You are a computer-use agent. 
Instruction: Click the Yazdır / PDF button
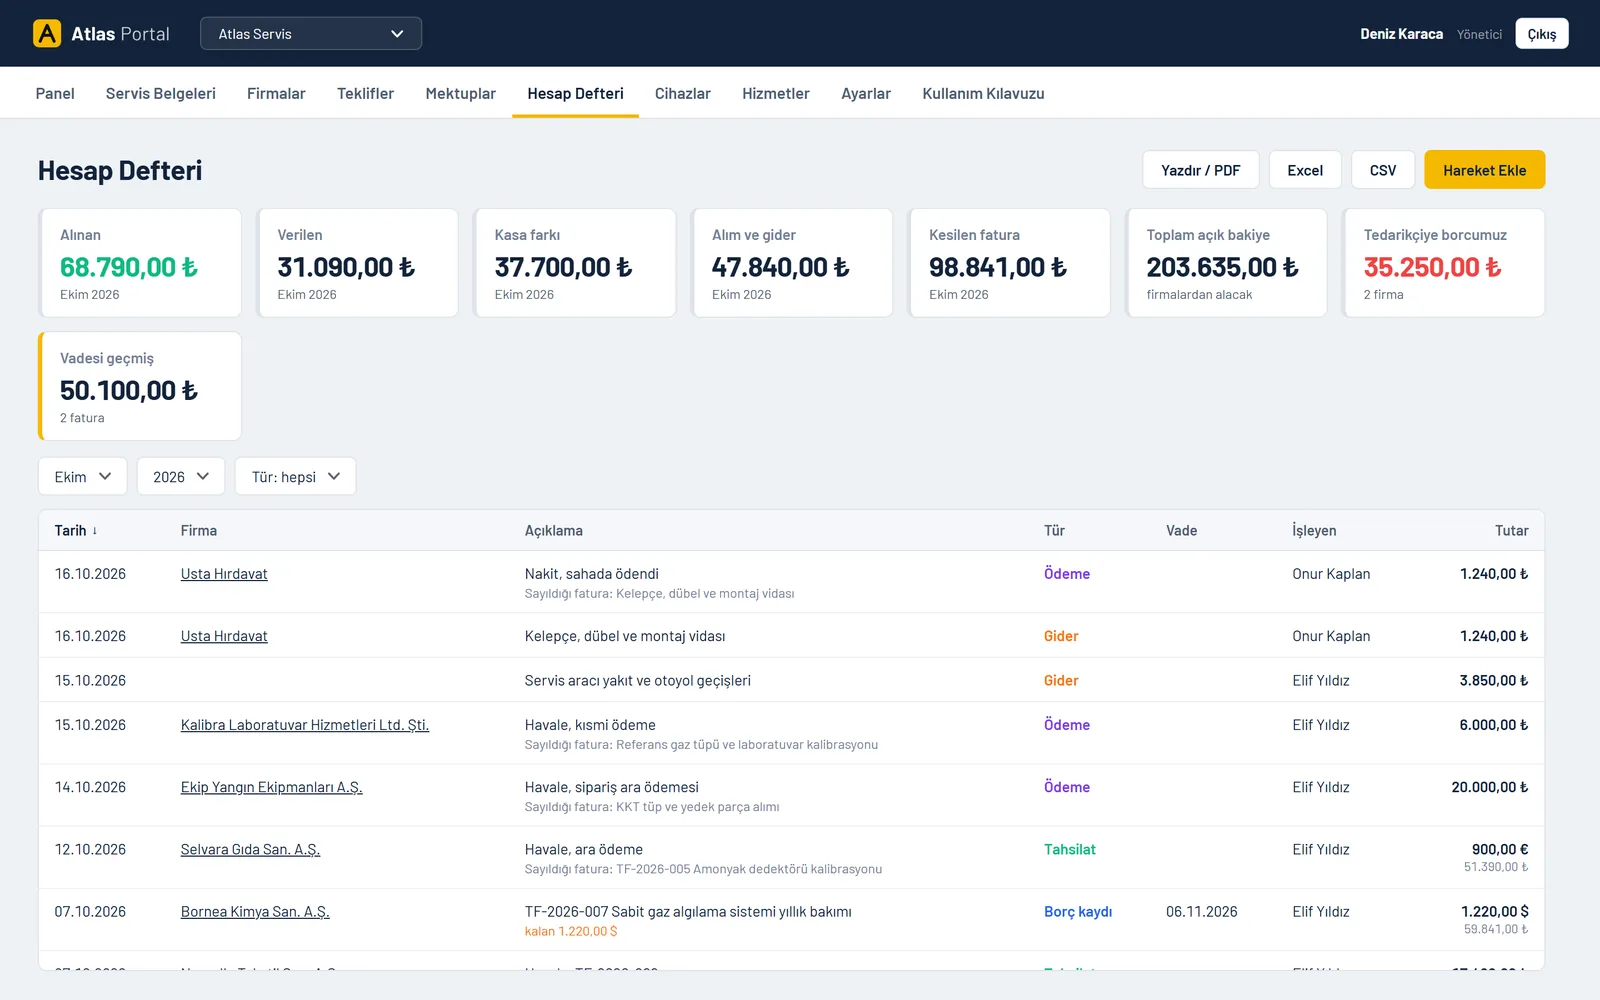click(x=1201, y=170)
